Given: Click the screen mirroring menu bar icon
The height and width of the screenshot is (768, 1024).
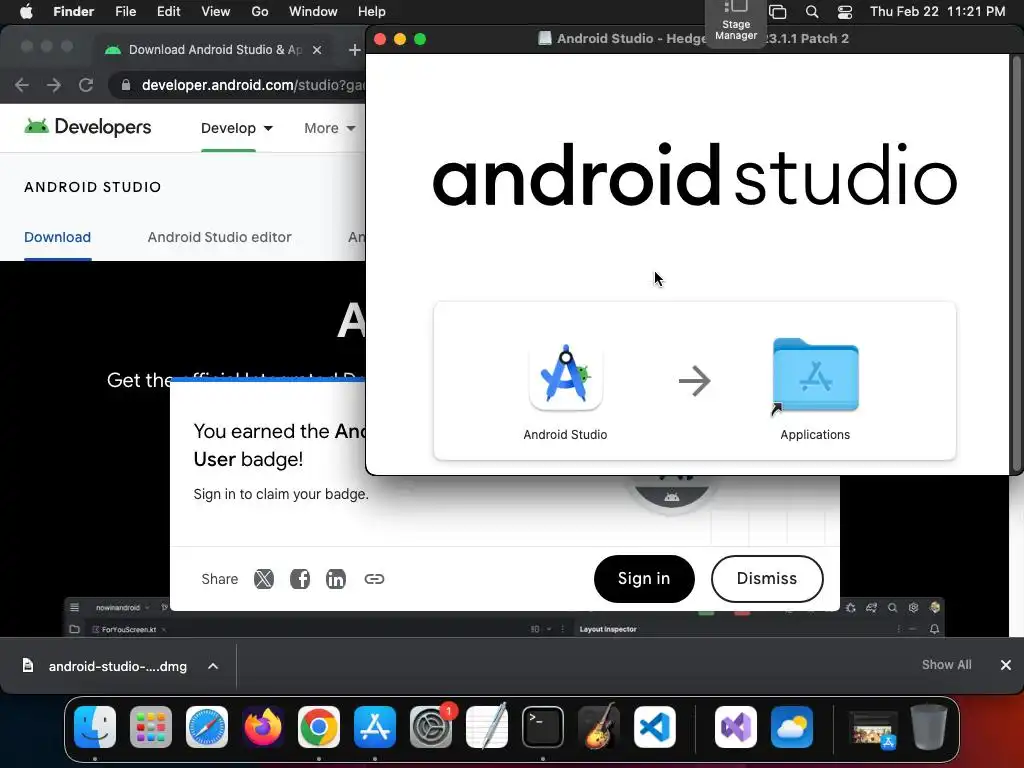Looking at the screenshot, I should (x=777, y=12).
